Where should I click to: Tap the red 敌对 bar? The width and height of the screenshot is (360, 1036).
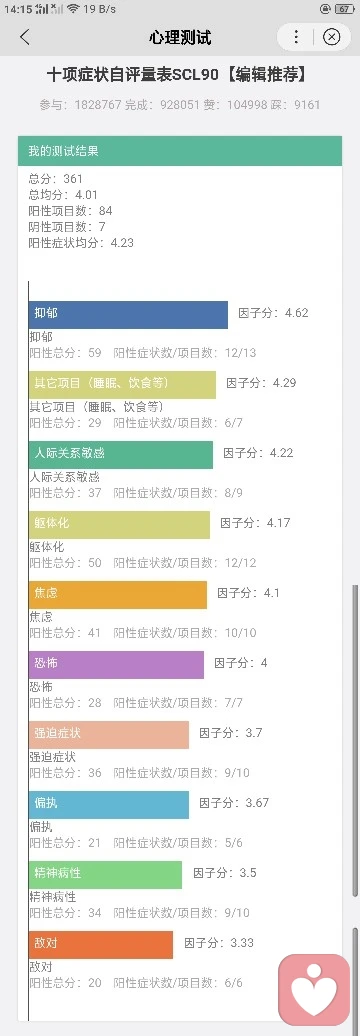click(x=101, y=945)
